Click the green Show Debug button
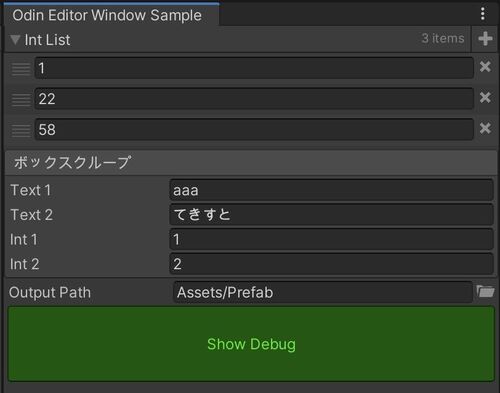This screenshot has width=500, height=393. tap(251, 344)
